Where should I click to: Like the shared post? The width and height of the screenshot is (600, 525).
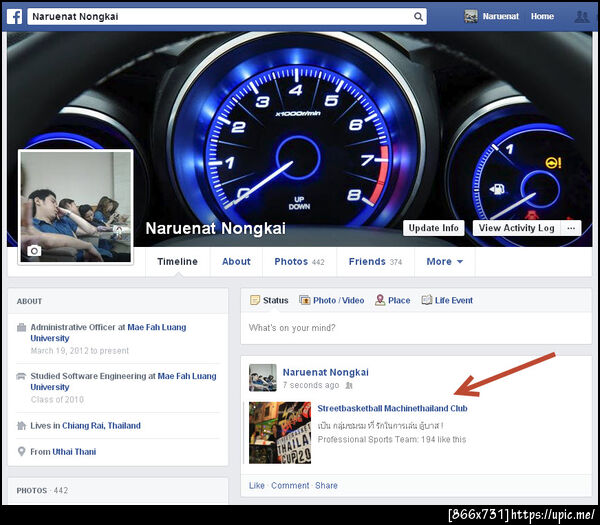pyautogui.click(x=257, y=486)
